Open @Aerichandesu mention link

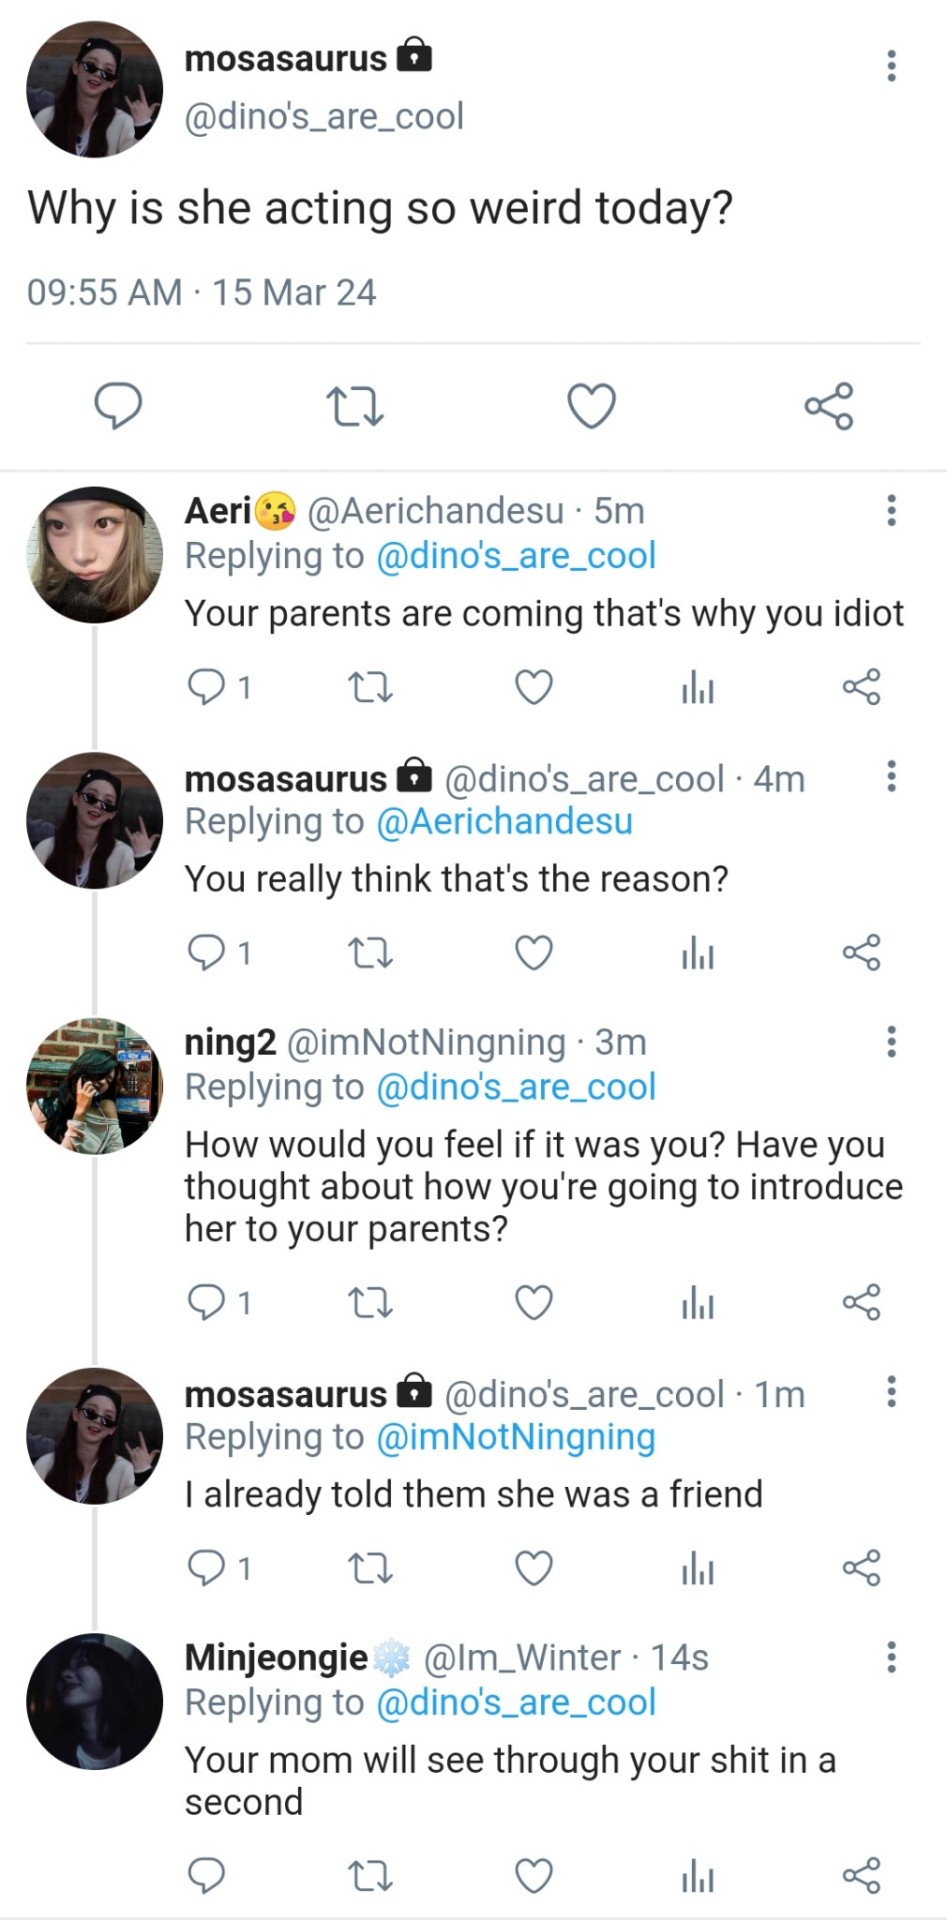coord(504,822)
